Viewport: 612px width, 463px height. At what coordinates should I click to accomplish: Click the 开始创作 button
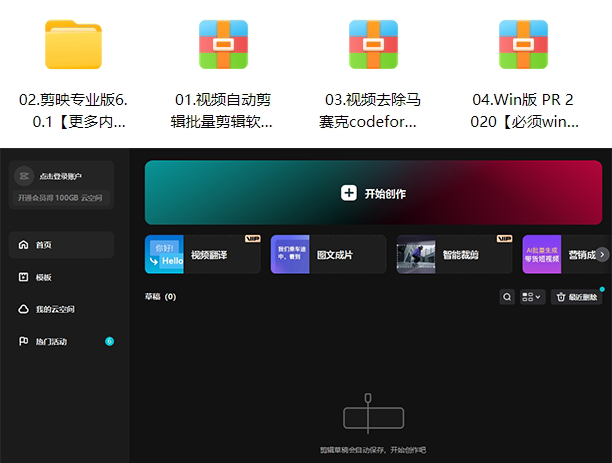[373, 193]
